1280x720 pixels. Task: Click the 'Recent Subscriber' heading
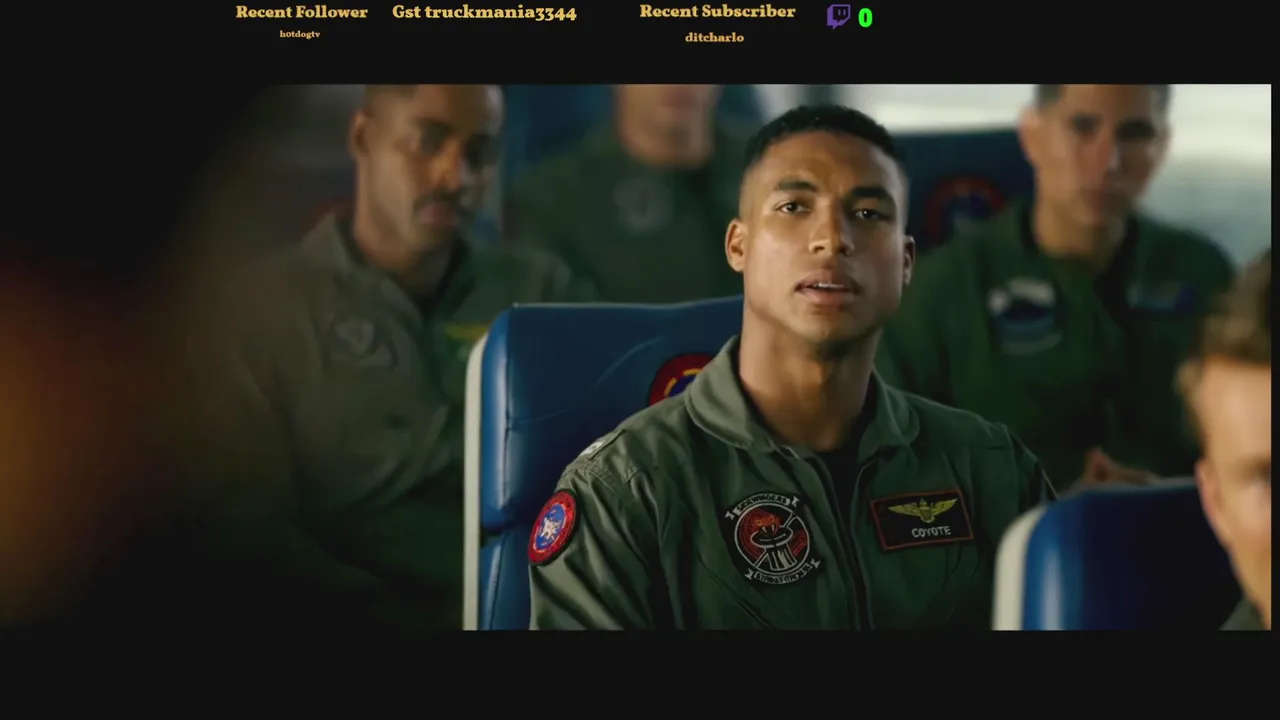pos(717,12)
